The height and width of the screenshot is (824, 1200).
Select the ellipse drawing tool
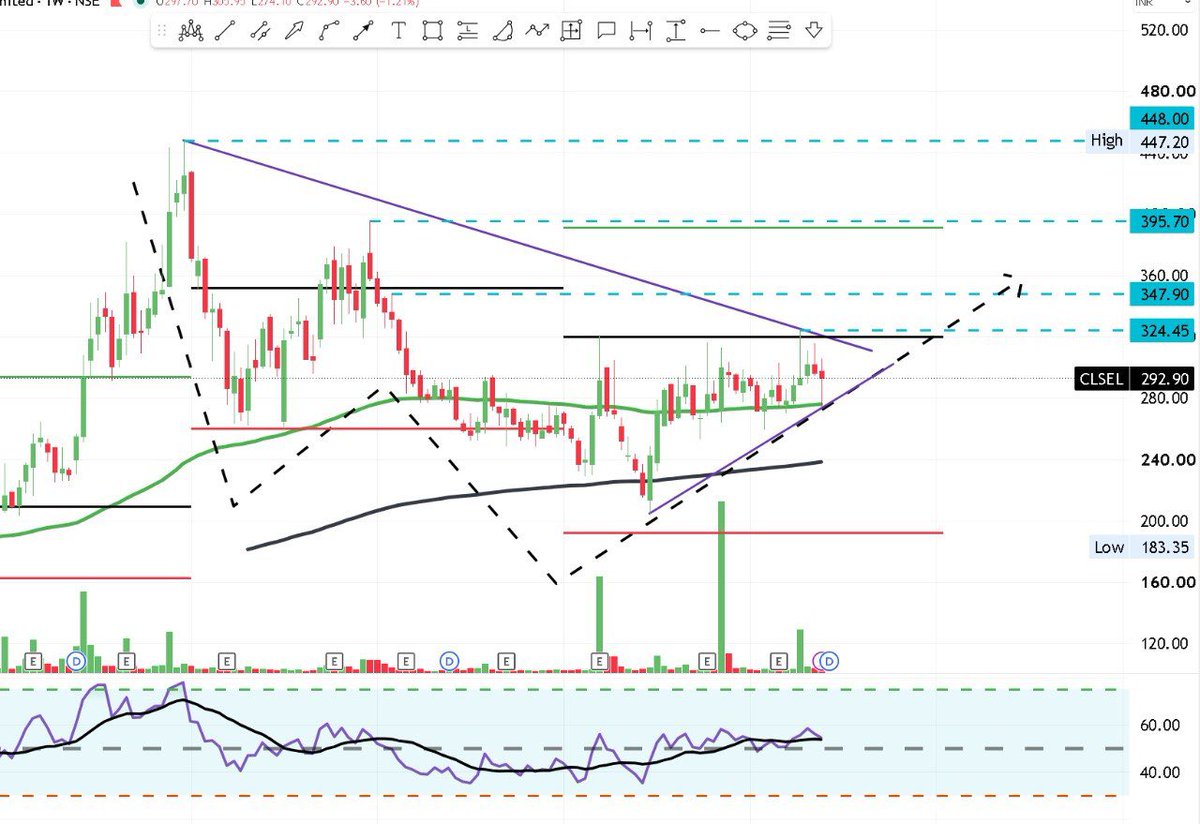pyautogui.click(x=745, y=31)
